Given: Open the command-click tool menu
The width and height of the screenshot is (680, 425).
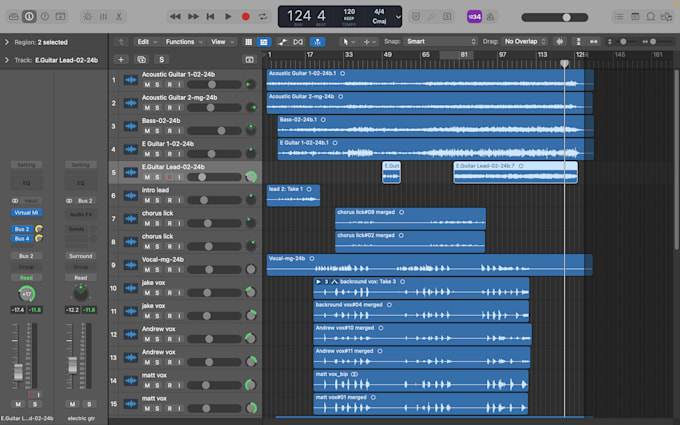Looking at the screenshot, I should pos(369,42).
